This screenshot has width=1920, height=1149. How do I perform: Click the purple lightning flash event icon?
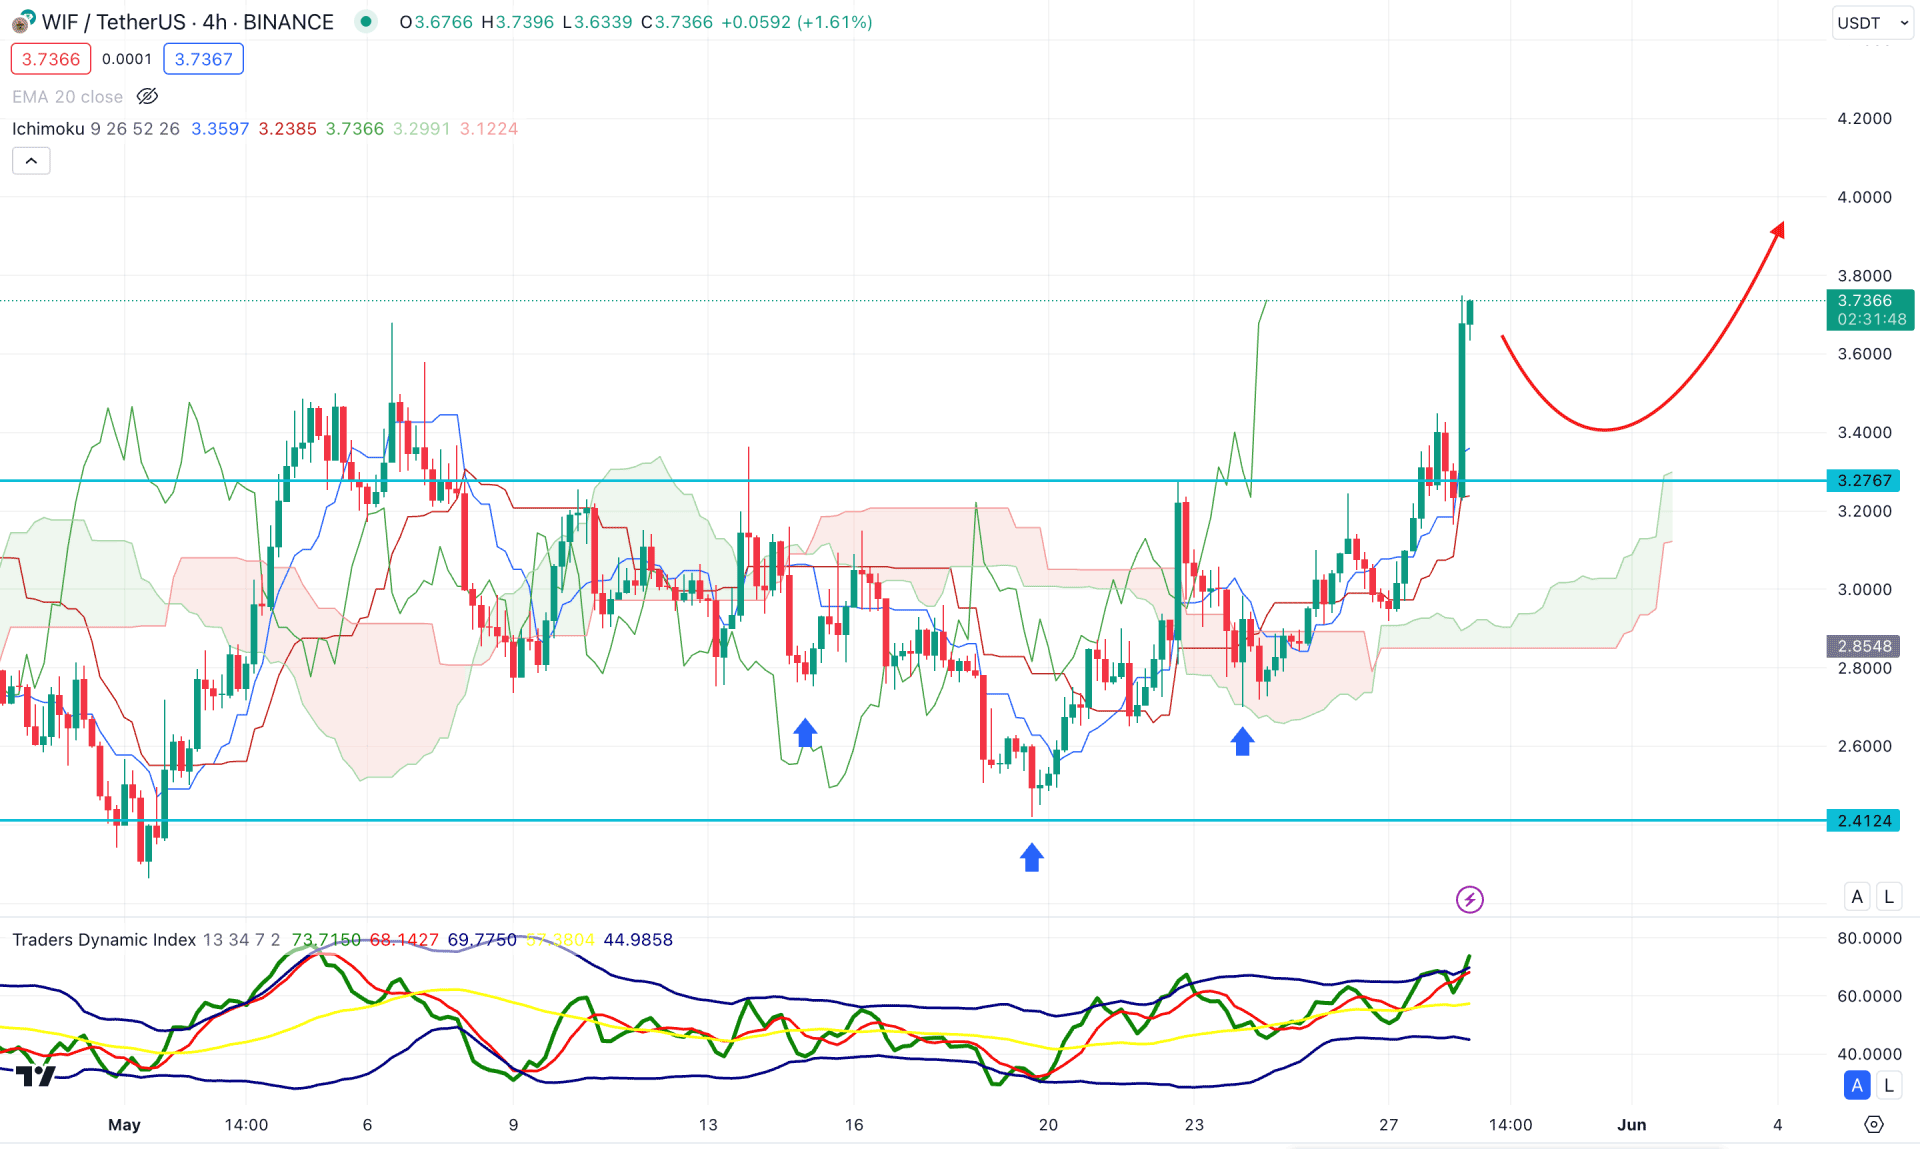coord(1469,899)
